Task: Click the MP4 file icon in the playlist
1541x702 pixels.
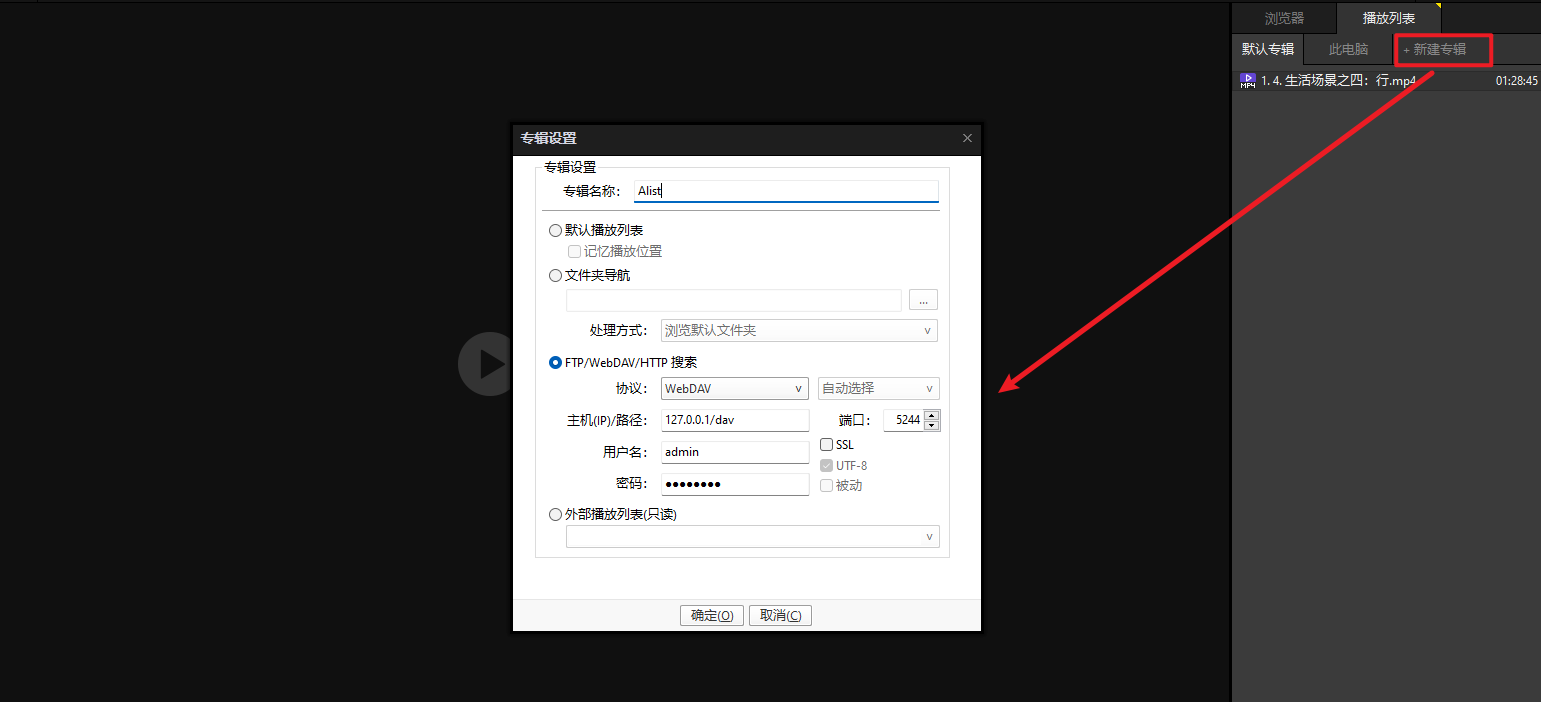Action: tap(1247, 81)
